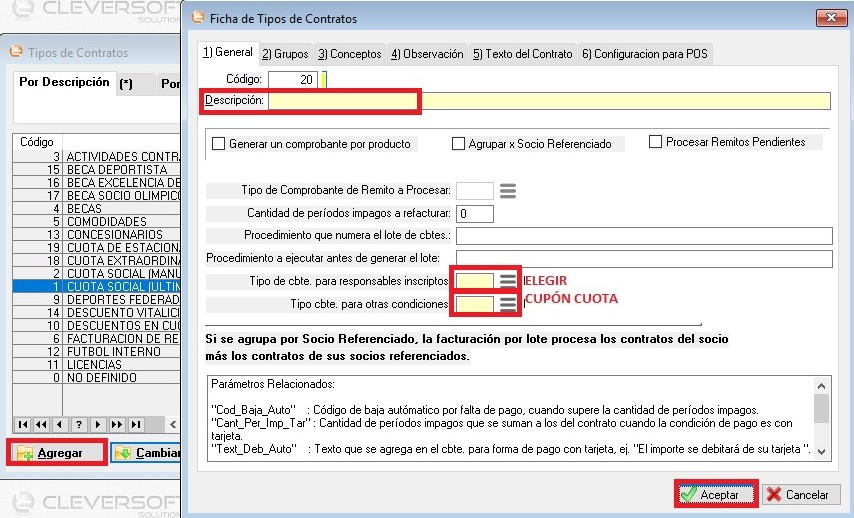Go to previous record arrow

pos(60,424)
